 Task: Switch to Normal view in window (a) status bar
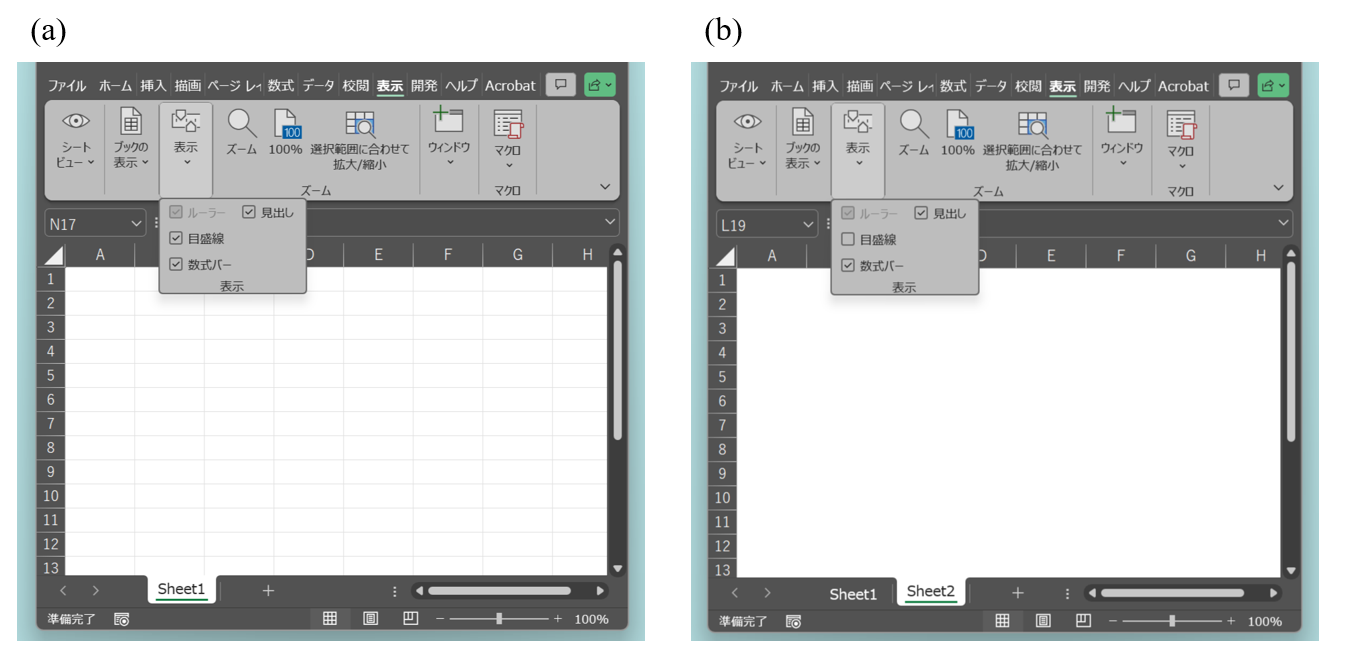(x=329, y=619)
